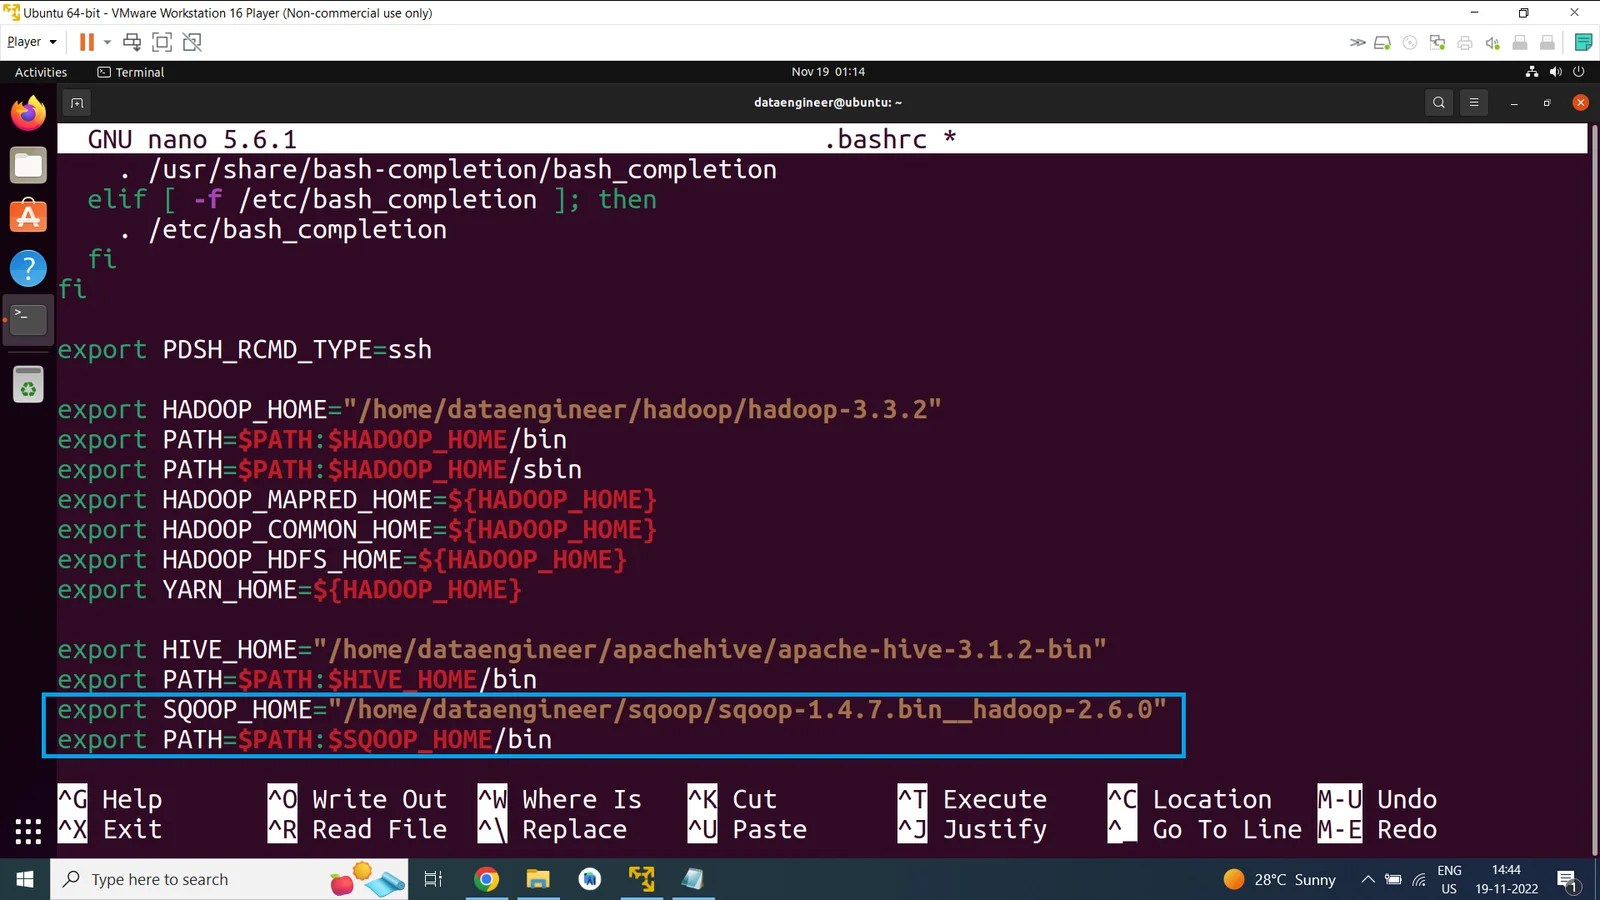Click the search icon in the terminal titlebar

[1438, 102]
